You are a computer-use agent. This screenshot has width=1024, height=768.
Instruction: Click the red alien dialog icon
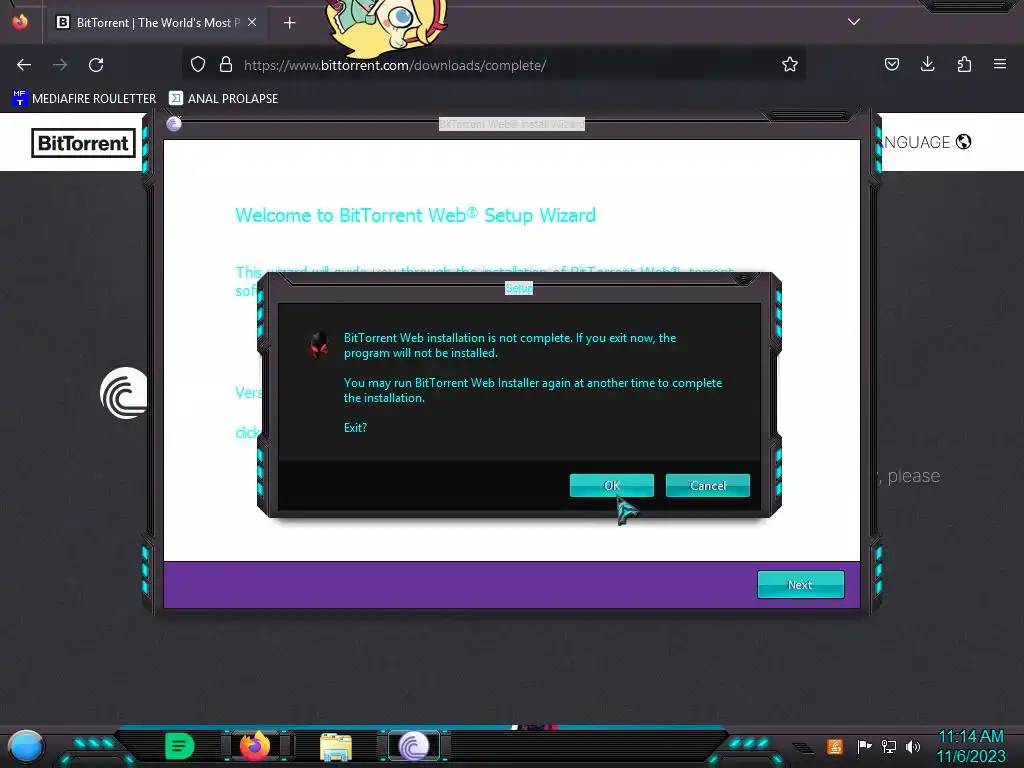(x=319, y=344)
